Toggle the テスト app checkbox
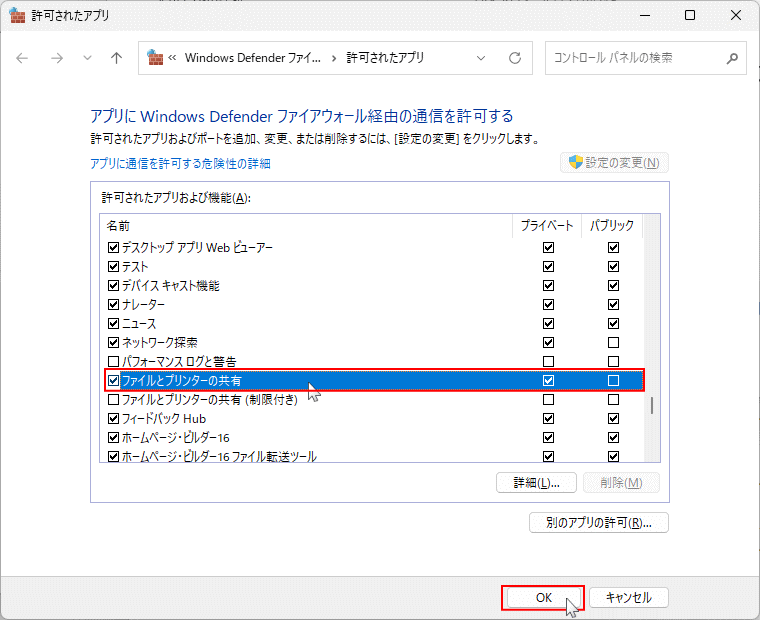The width and height of the screenshot is (760, 620). [x=113, y=267]
